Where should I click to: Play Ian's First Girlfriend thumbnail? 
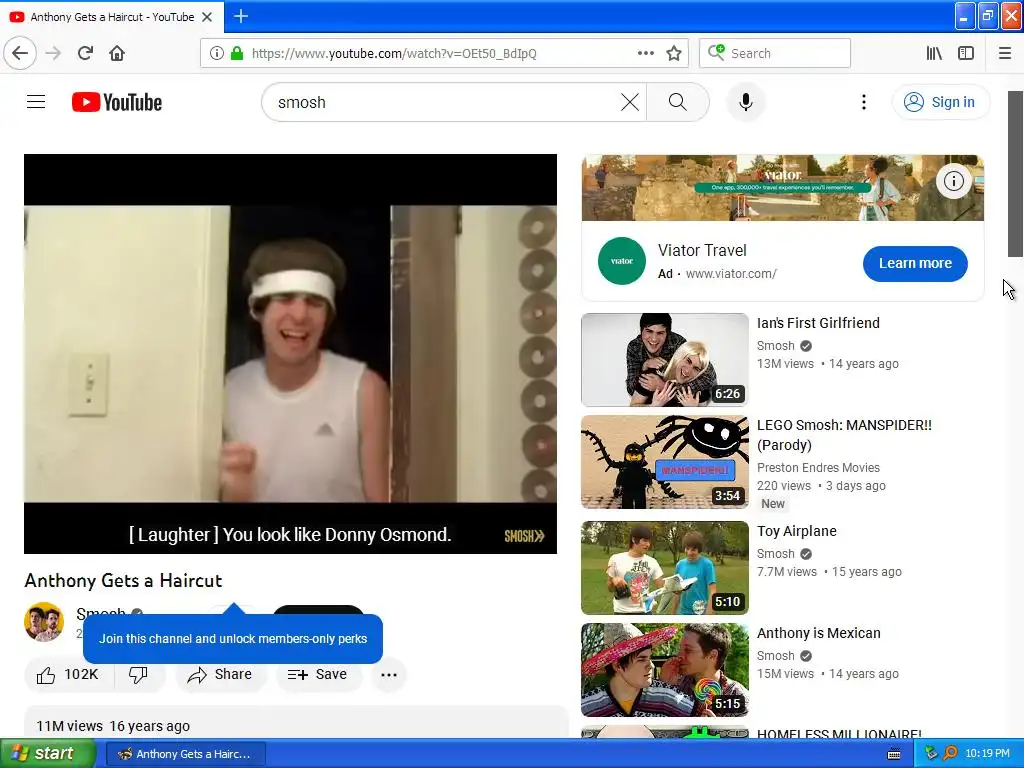point(665,360)
